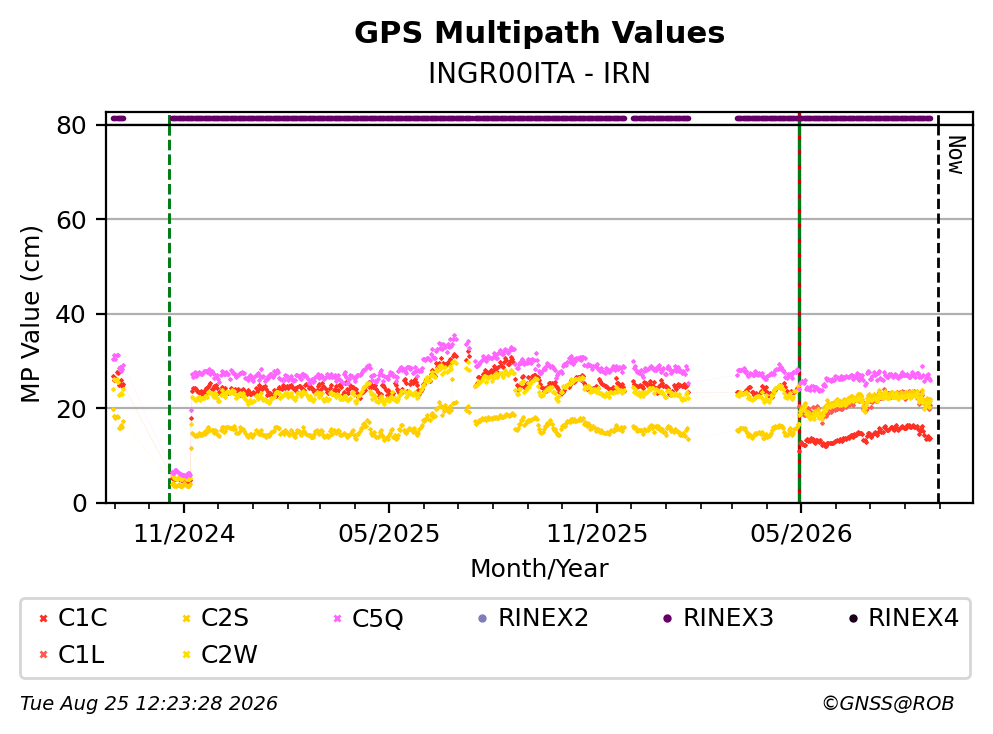Click the 'MP Value (cm)' y-axis label
This screenshot has height=734, width=993.
click(x=30, y=314)
